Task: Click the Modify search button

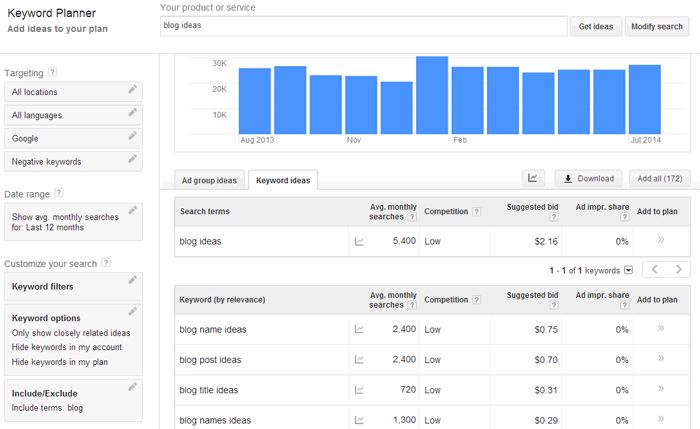Action: point(657,26)
